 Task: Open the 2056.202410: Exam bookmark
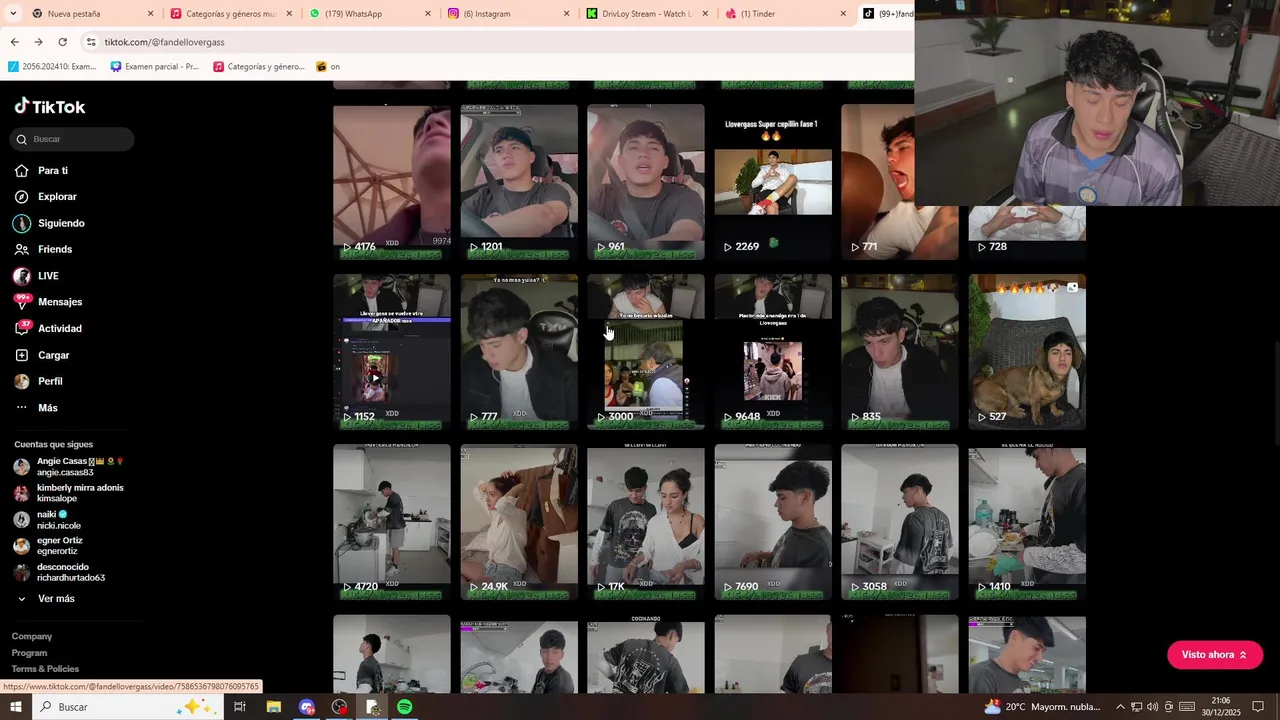pos(52,67)
